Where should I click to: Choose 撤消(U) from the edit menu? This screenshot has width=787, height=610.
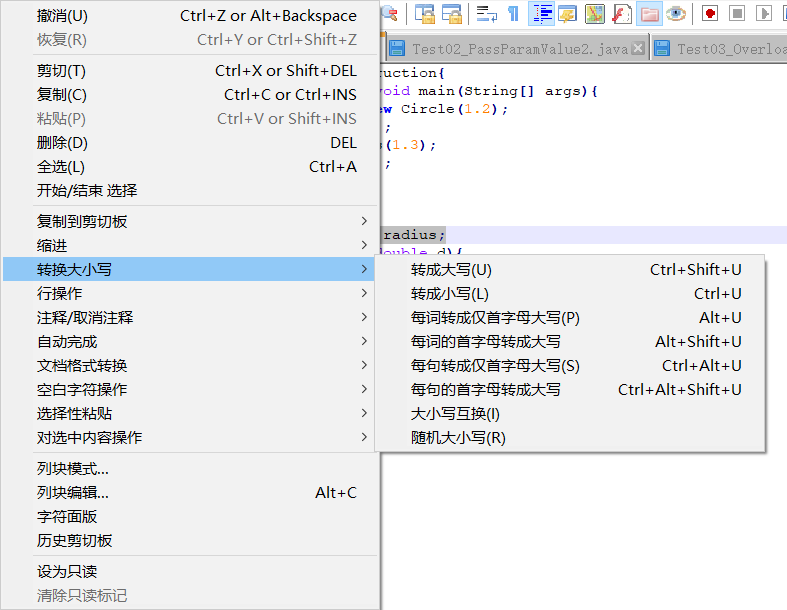190,16
